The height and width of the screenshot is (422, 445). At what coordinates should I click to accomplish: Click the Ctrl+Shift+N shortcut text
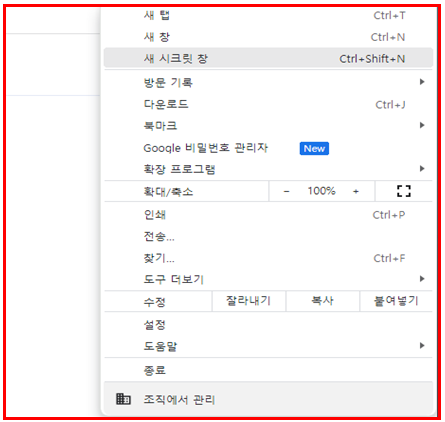(372, 59)
